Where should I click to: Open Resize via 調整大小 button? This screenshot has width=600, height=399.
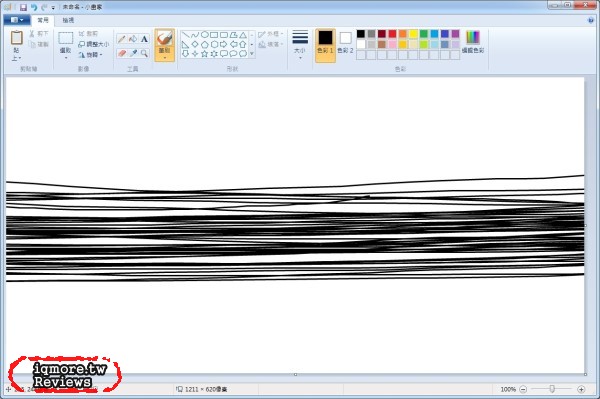point(94,44)
